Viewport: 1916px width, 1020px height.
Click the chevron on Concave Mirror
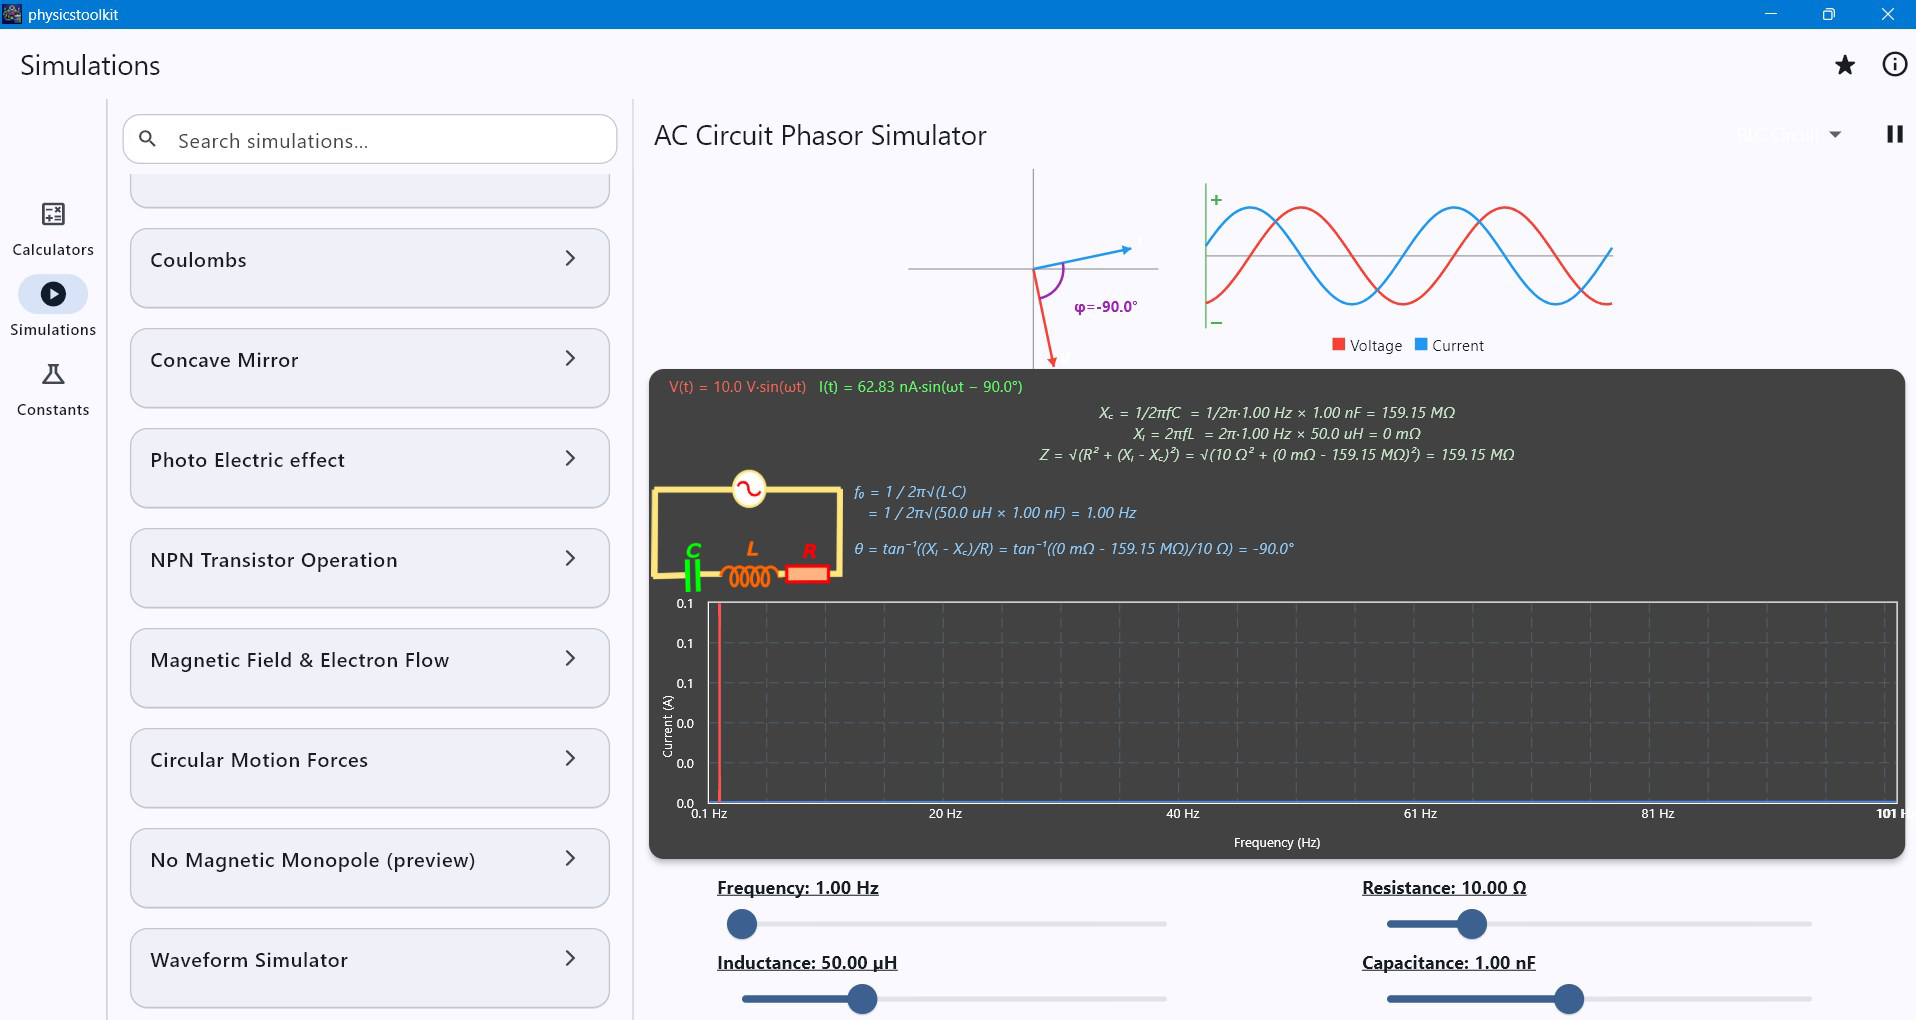click(x=570, y=358)
